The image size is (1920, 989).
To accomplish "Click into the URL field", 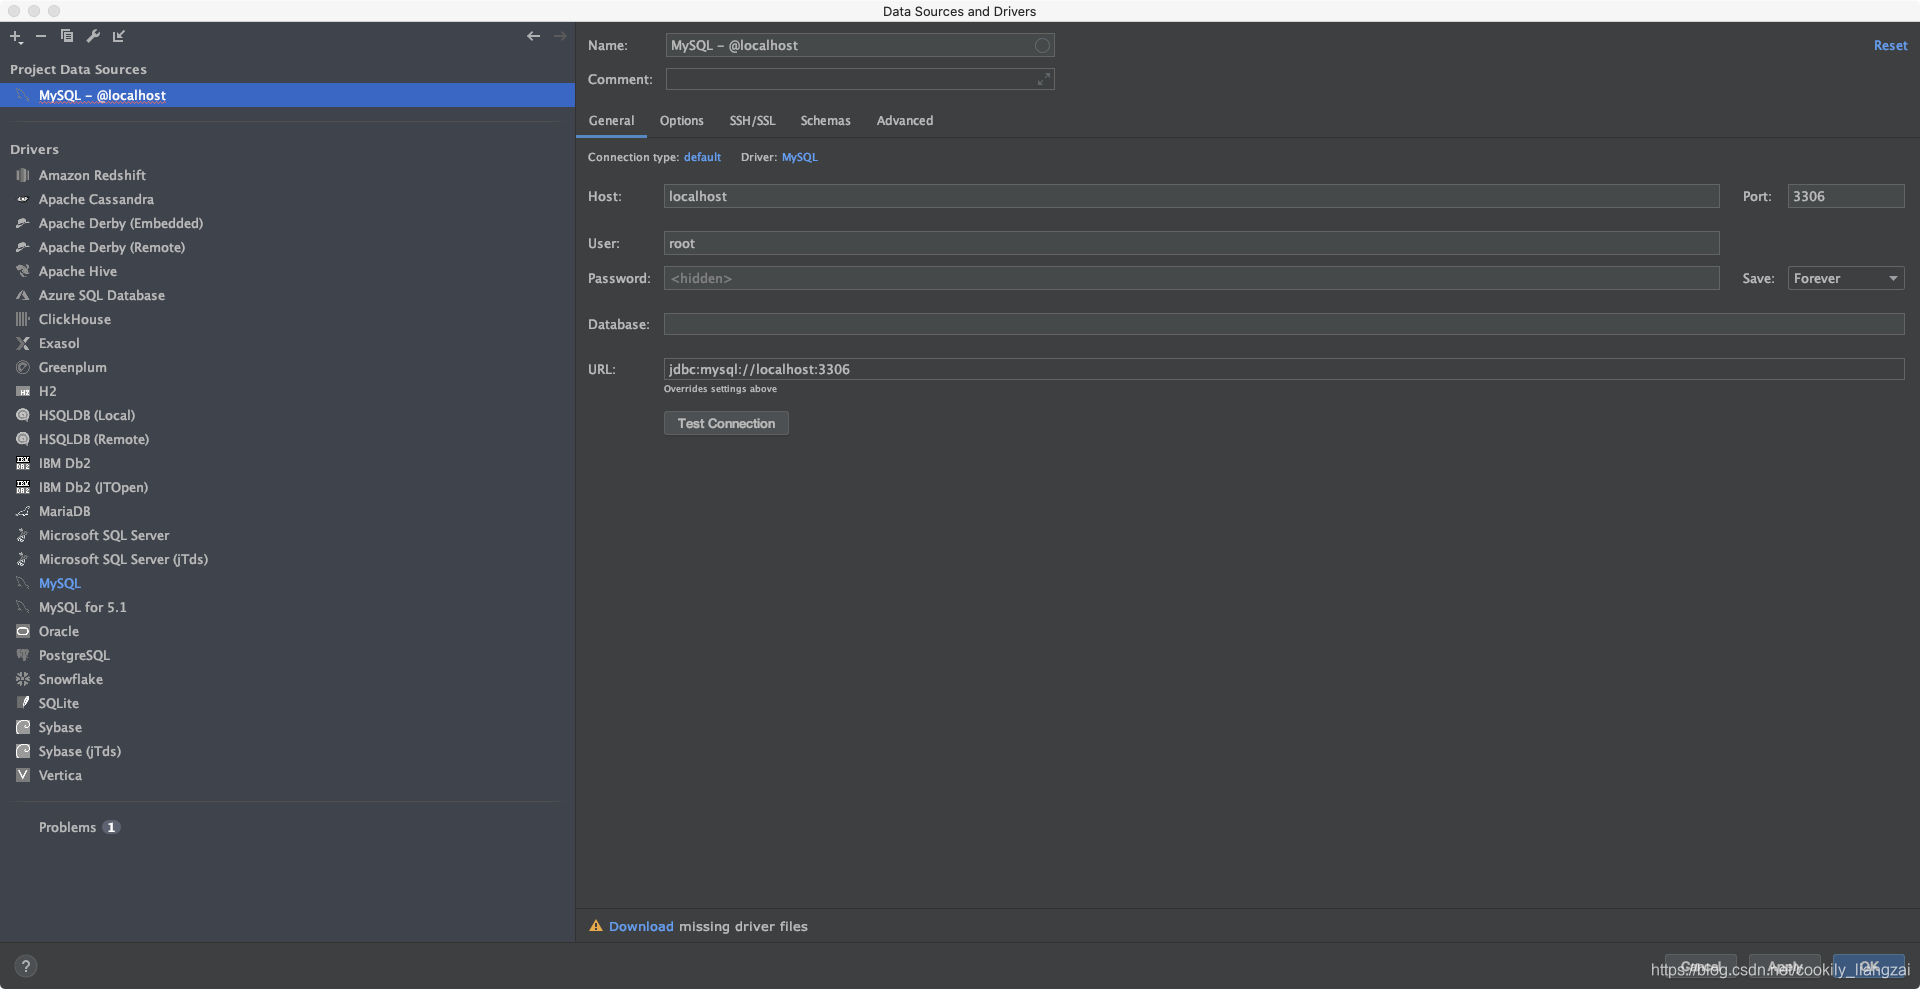I will pyautogui.click(x=1284, y=369).
